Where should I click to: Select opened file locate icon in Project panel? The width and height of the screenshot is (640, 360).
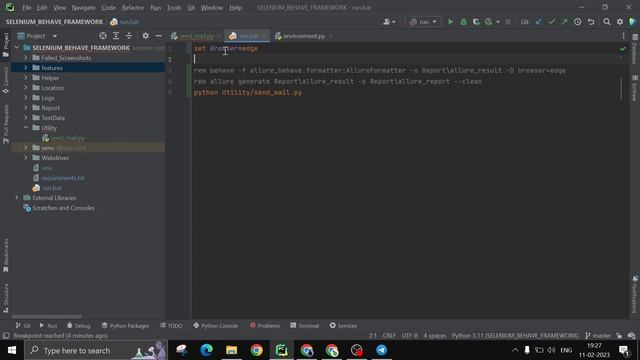tap(103, 36)
